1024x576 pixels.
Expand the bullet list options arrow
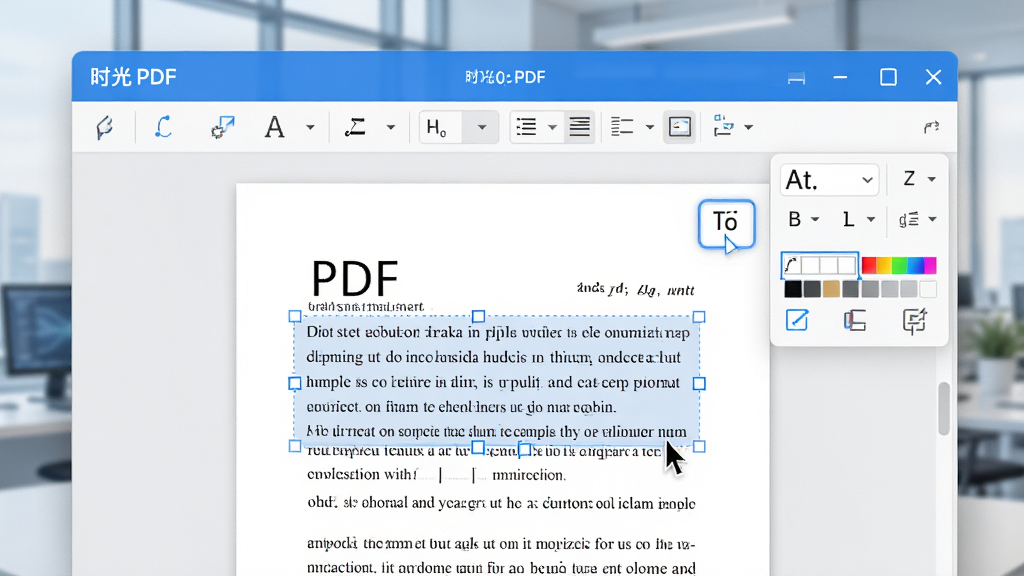(x=552, y=127)
